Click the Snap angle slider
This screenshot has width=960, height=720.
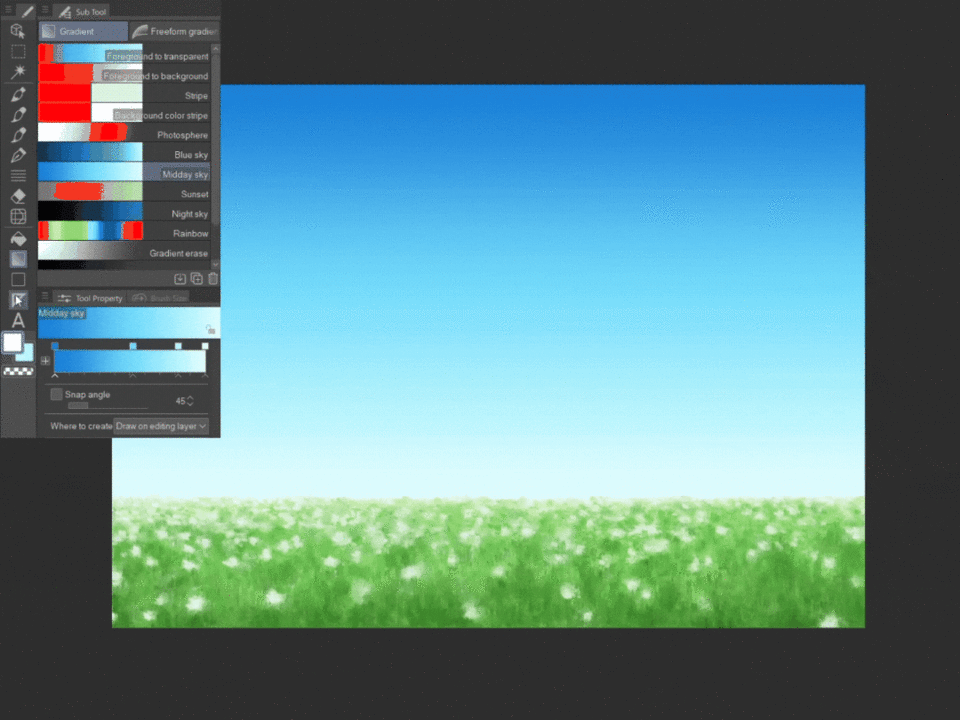108,405
